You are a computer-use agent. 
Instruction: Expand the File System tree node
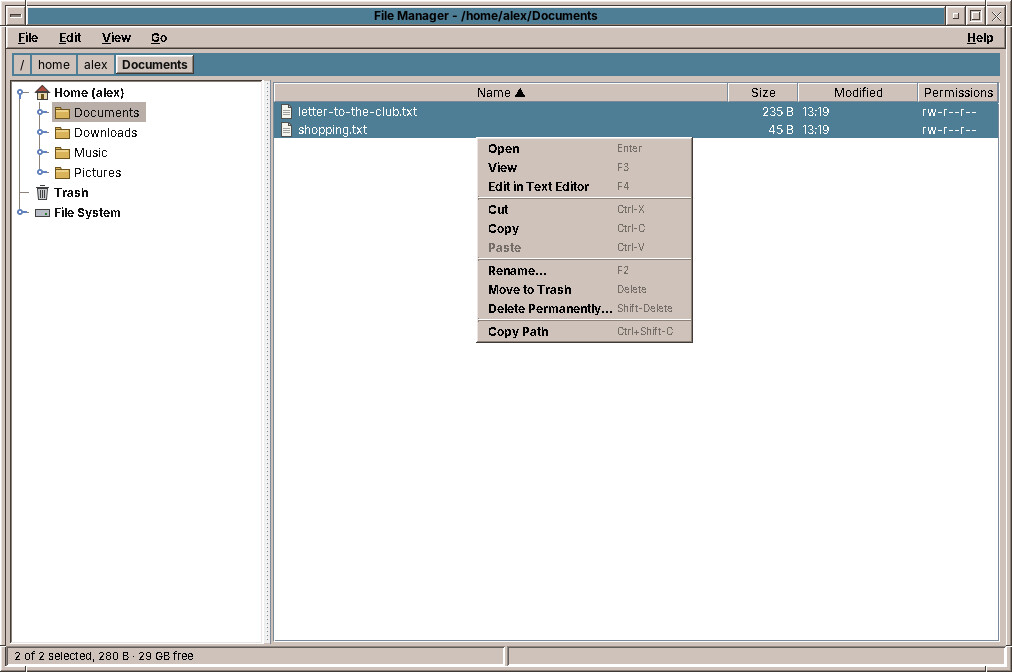21,212
